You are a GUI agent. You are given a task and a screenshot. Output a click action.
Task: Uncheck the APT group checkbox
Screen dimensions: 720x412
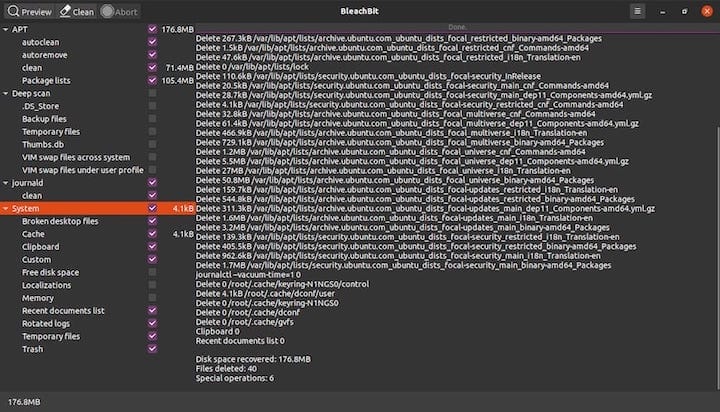152,29
